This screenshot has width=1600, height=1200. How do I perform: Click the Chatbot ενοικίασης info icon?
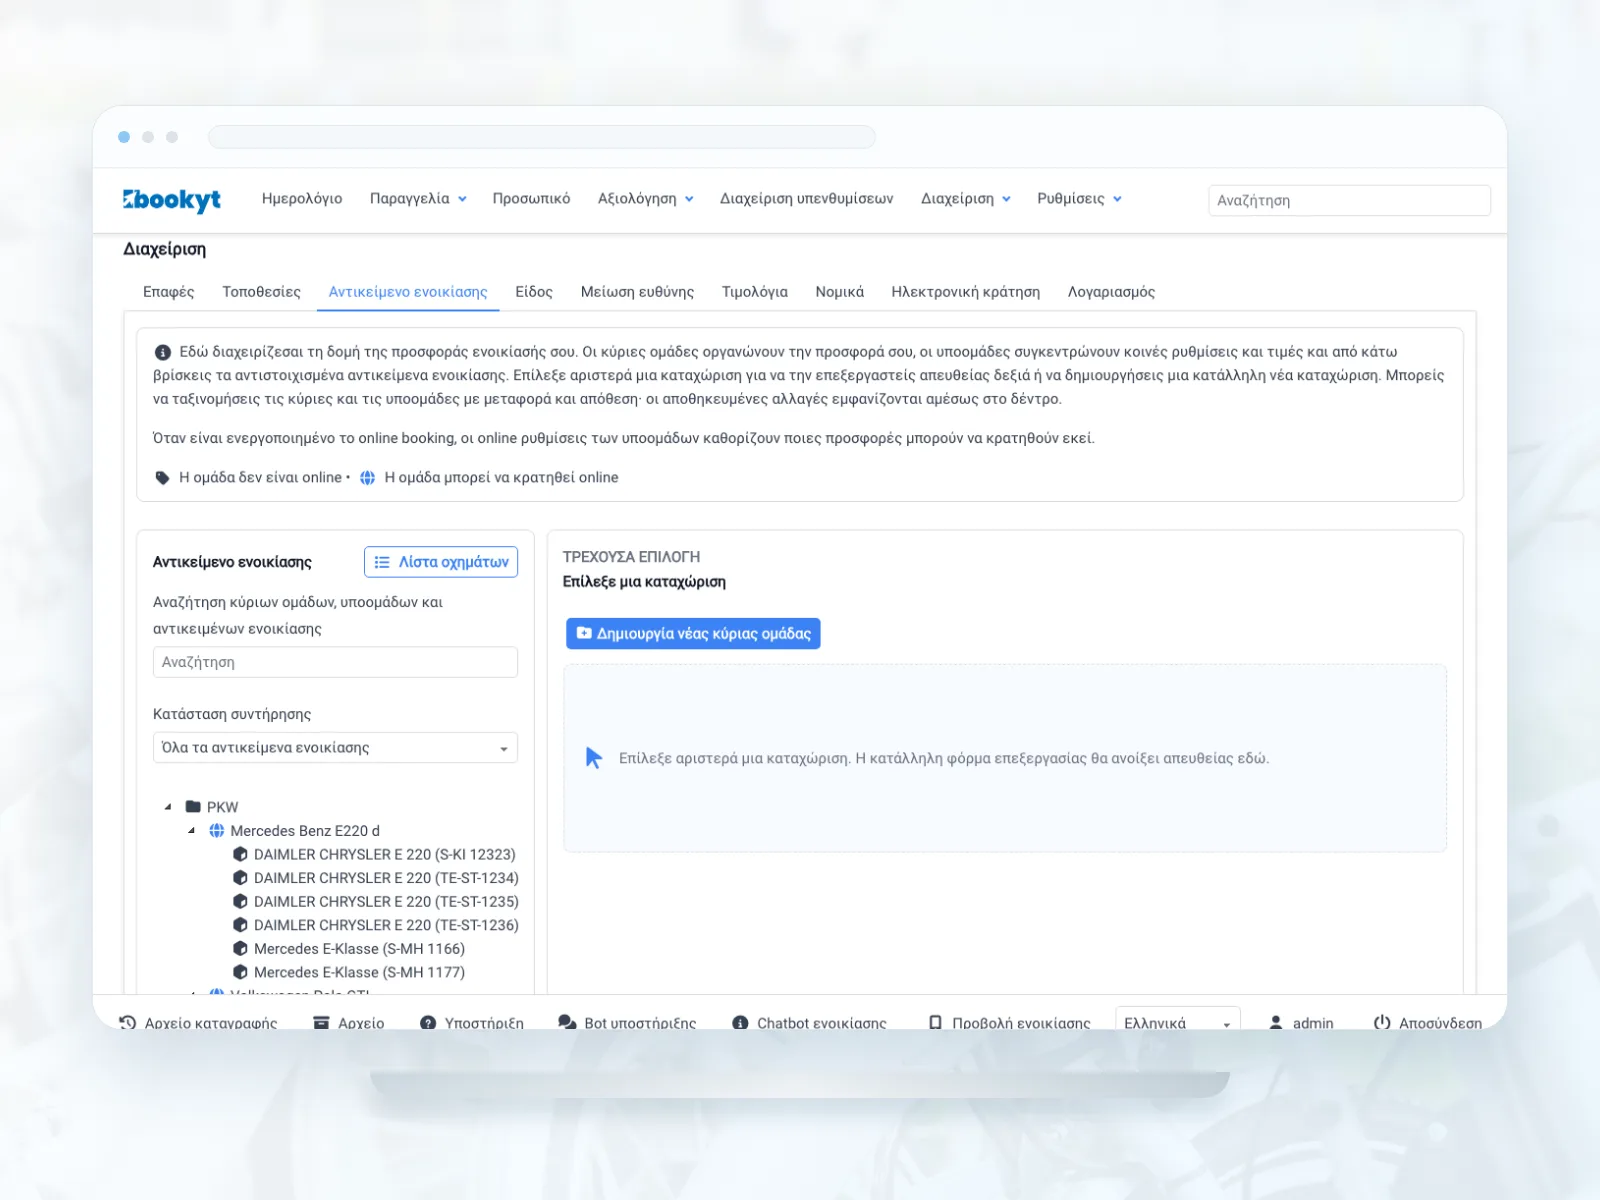tap(740, 1023)
